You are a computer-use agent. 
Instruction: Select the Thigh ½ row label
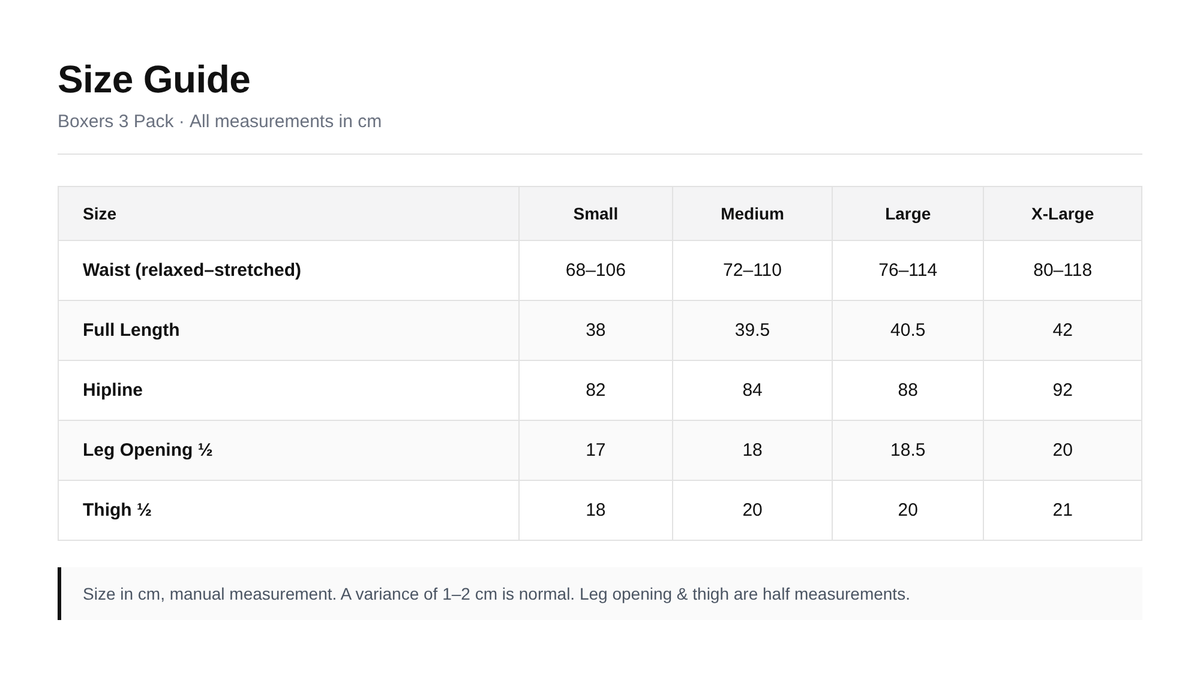pos(117,510)
